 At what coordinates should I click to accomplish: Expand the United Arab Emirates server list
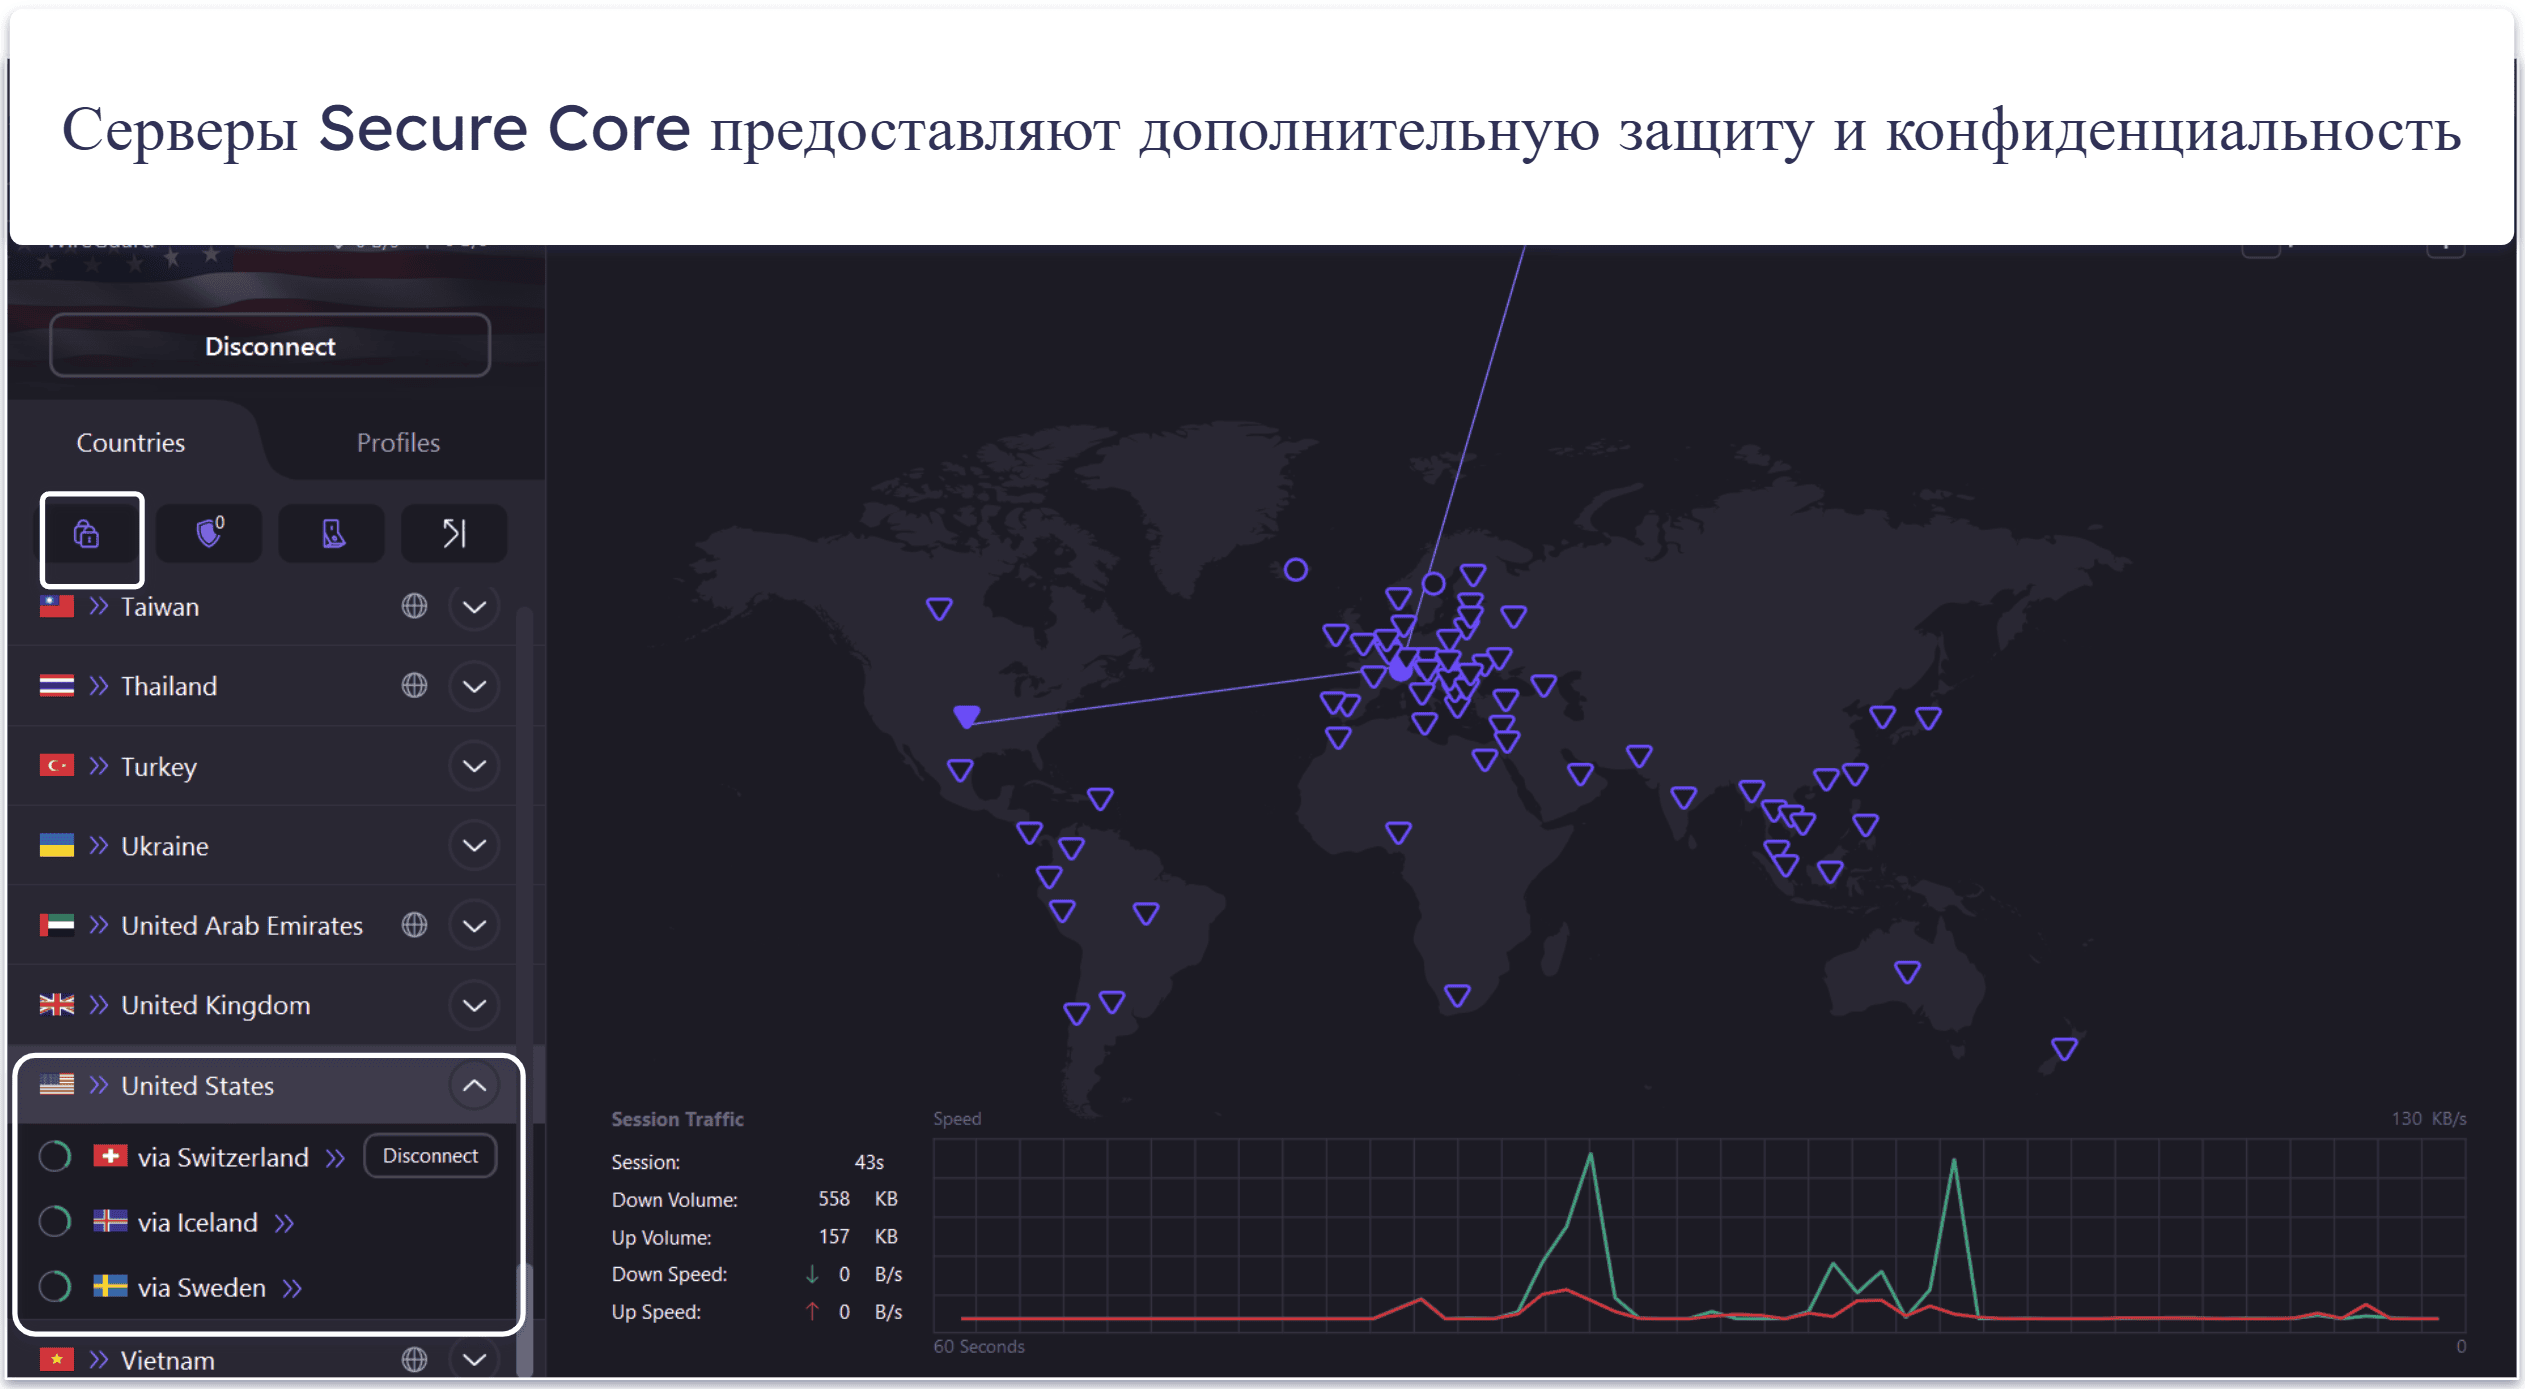pos(475,926)
